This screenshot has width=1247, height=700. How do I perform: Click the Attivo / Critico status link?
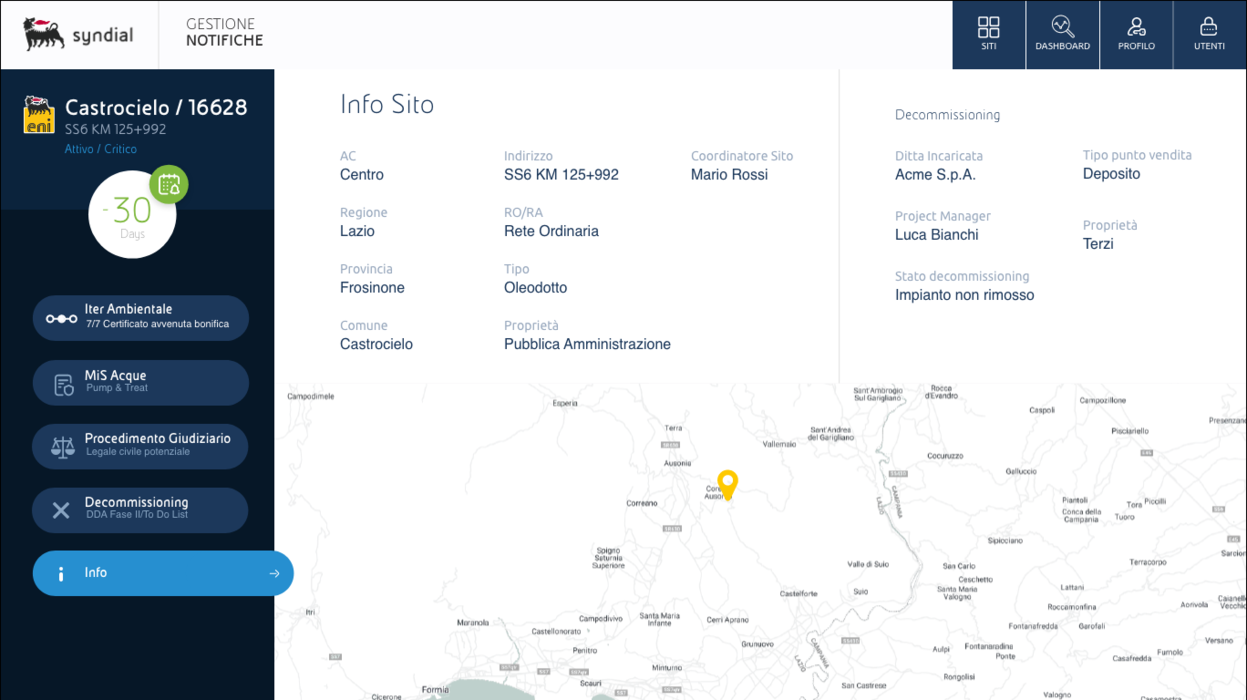(101, 149)
